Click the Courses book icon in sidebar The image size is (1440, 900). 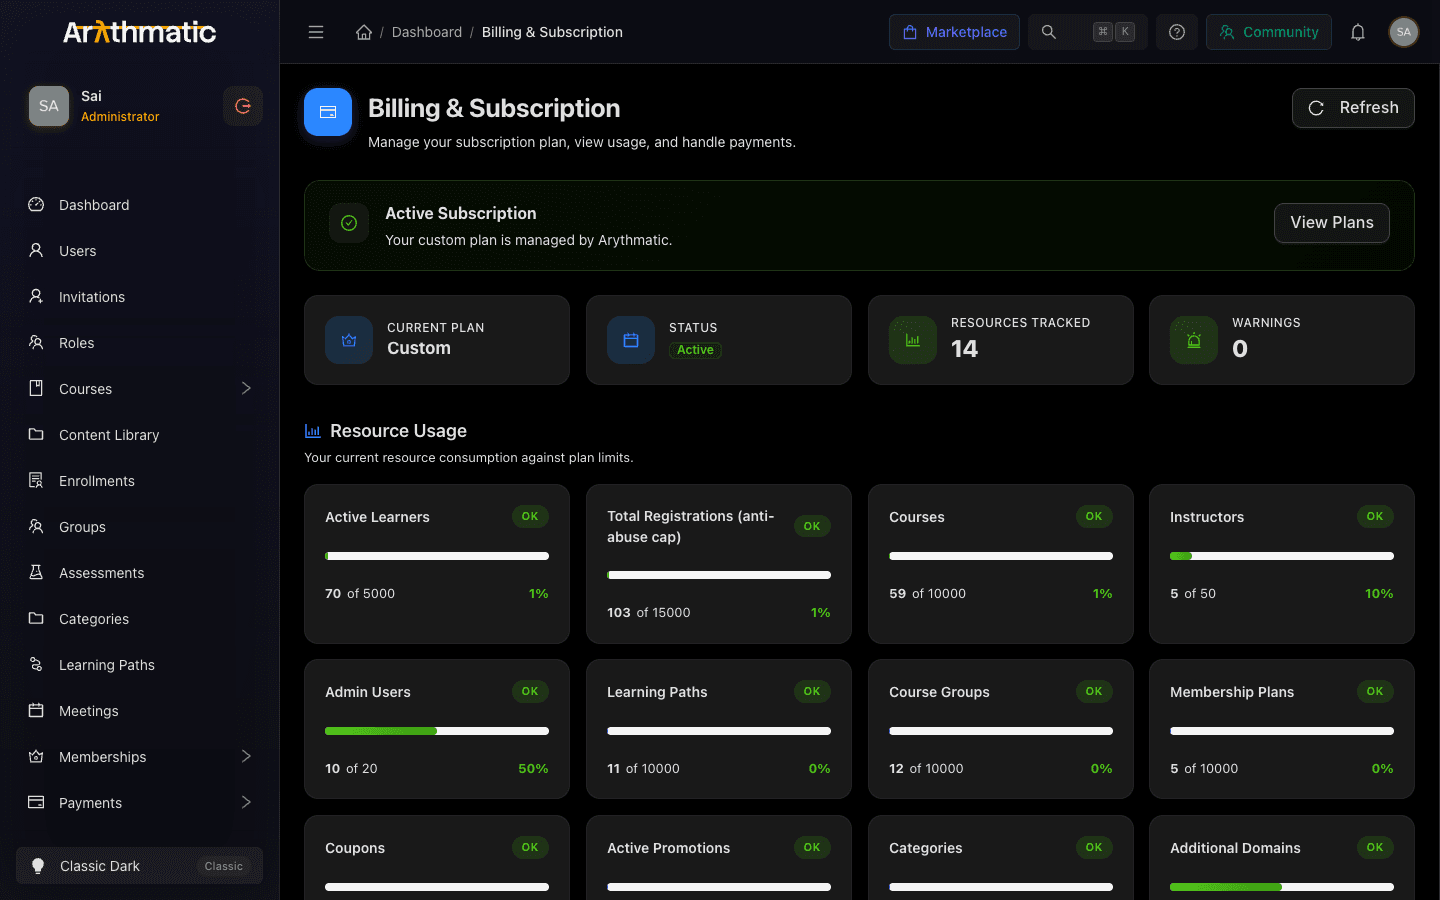(x=36, y=389)
